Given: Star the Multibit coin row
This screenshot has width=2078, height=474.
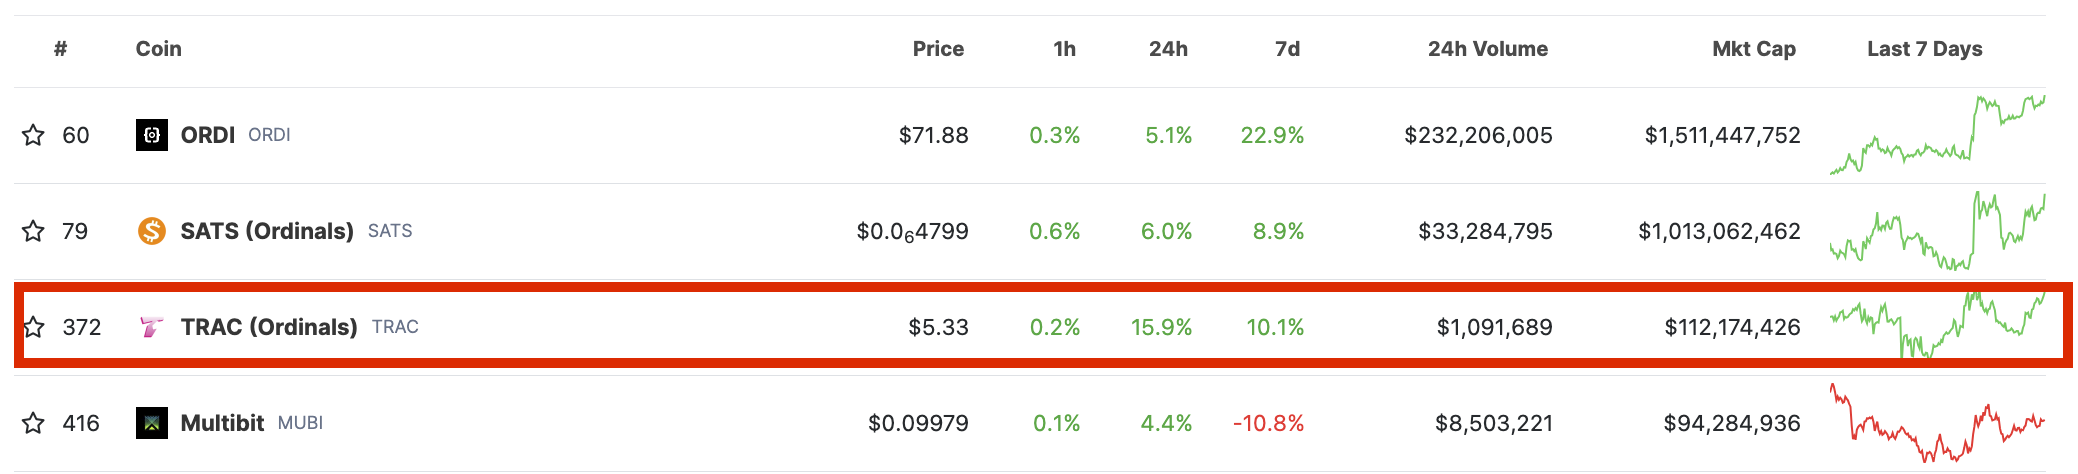Looking at the screenshot, I should 33,423.
